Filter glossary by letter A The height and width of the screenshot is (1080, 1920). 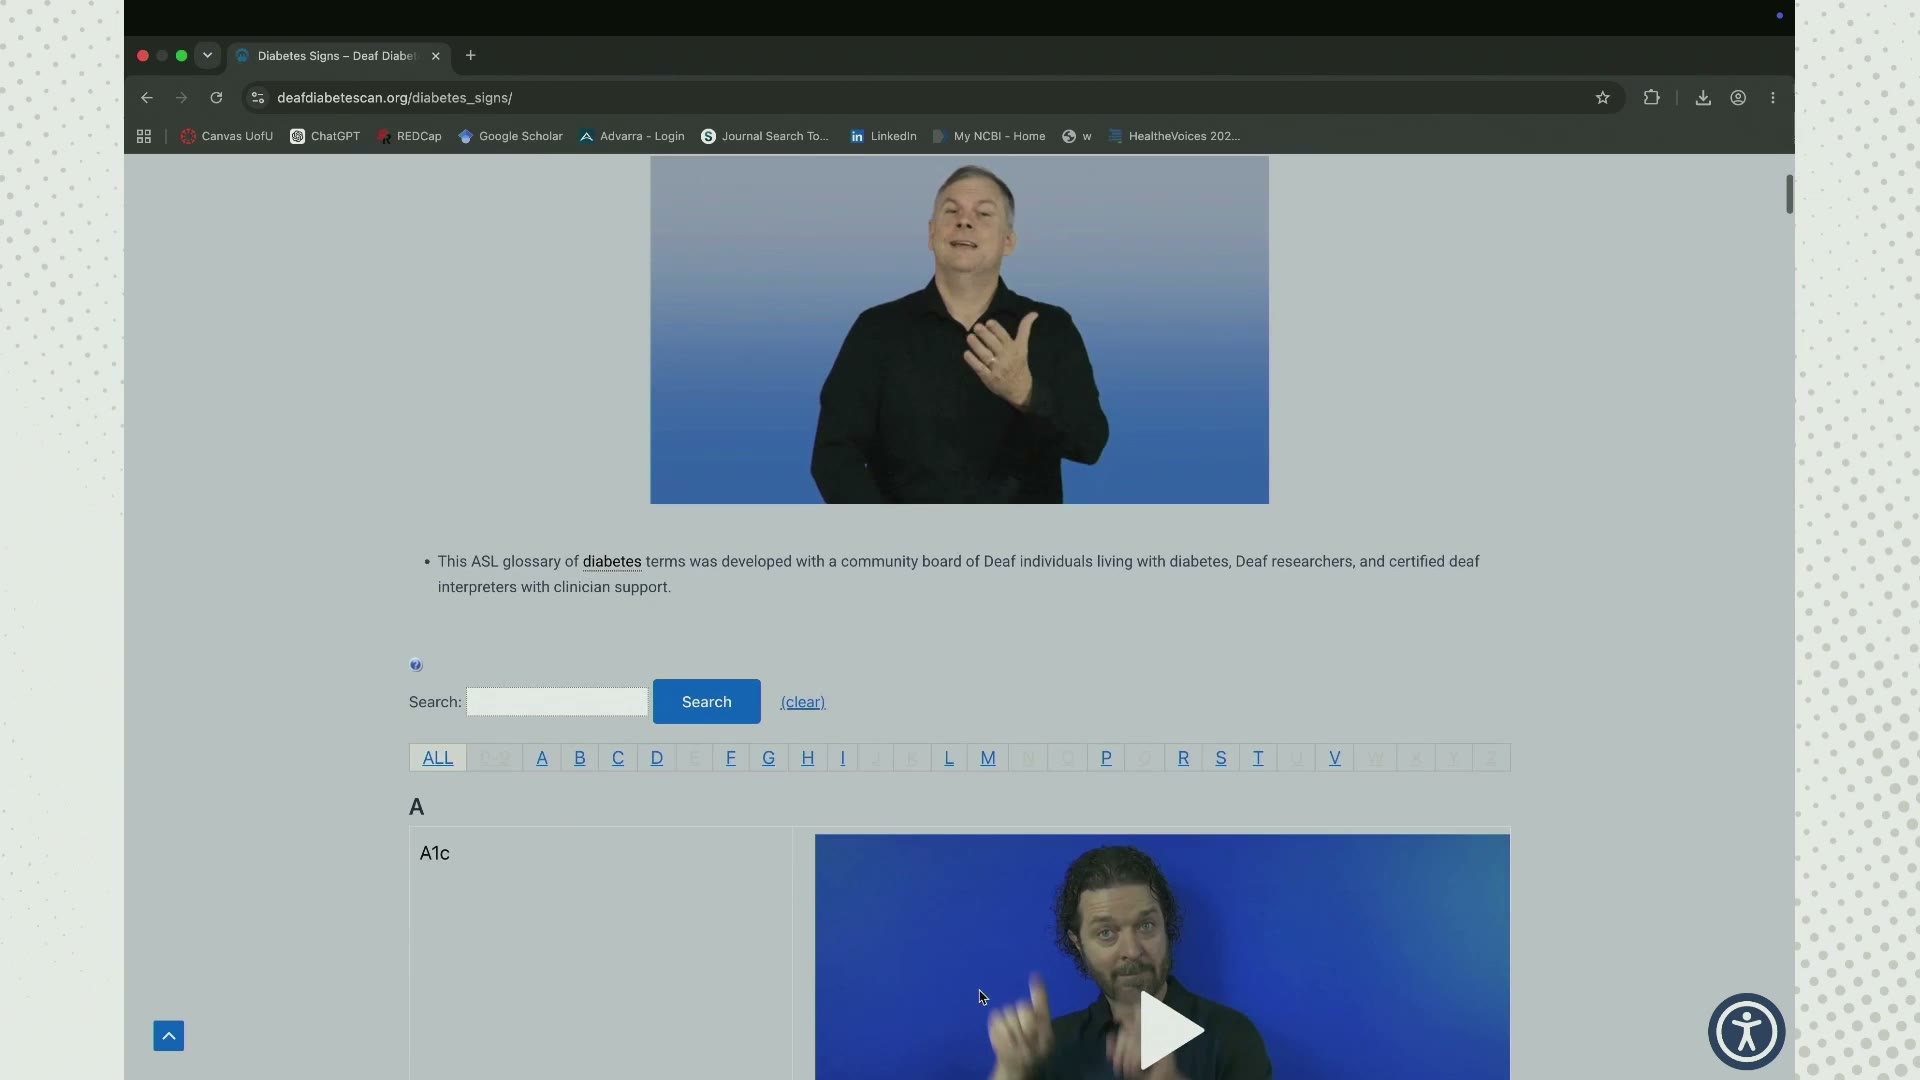tap(542, 758)
